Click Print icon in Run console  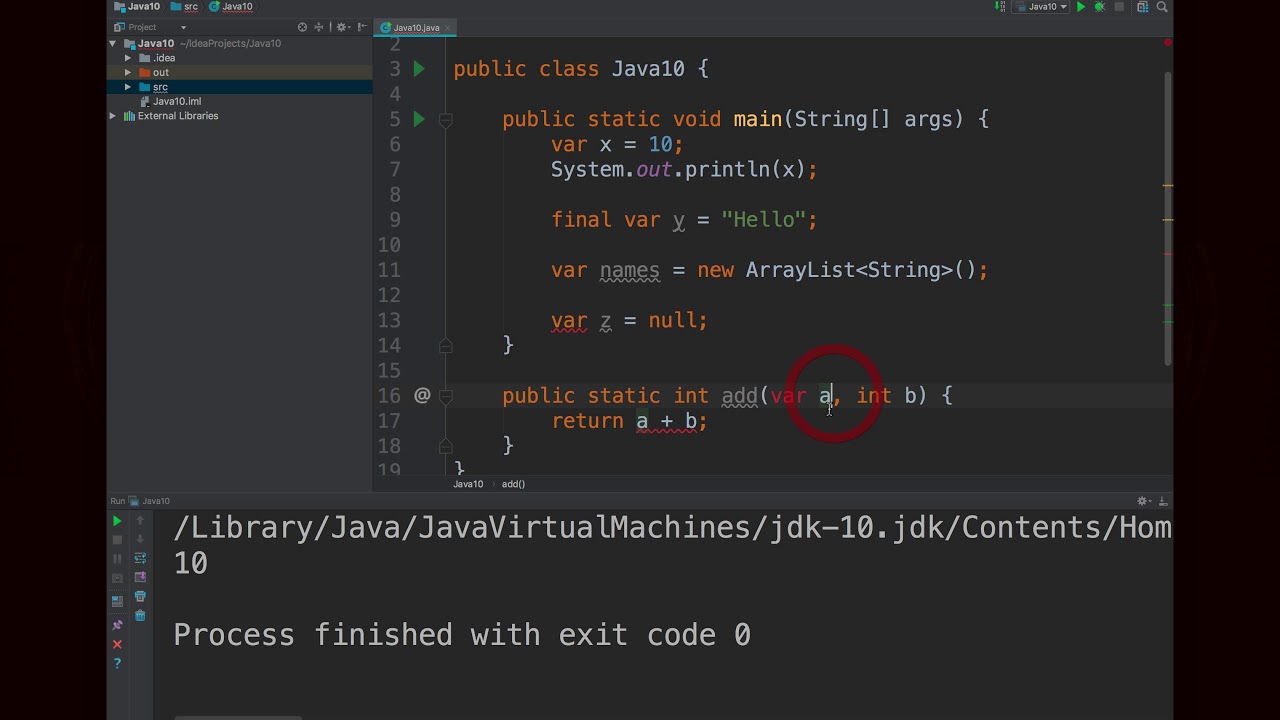[140, 596]
